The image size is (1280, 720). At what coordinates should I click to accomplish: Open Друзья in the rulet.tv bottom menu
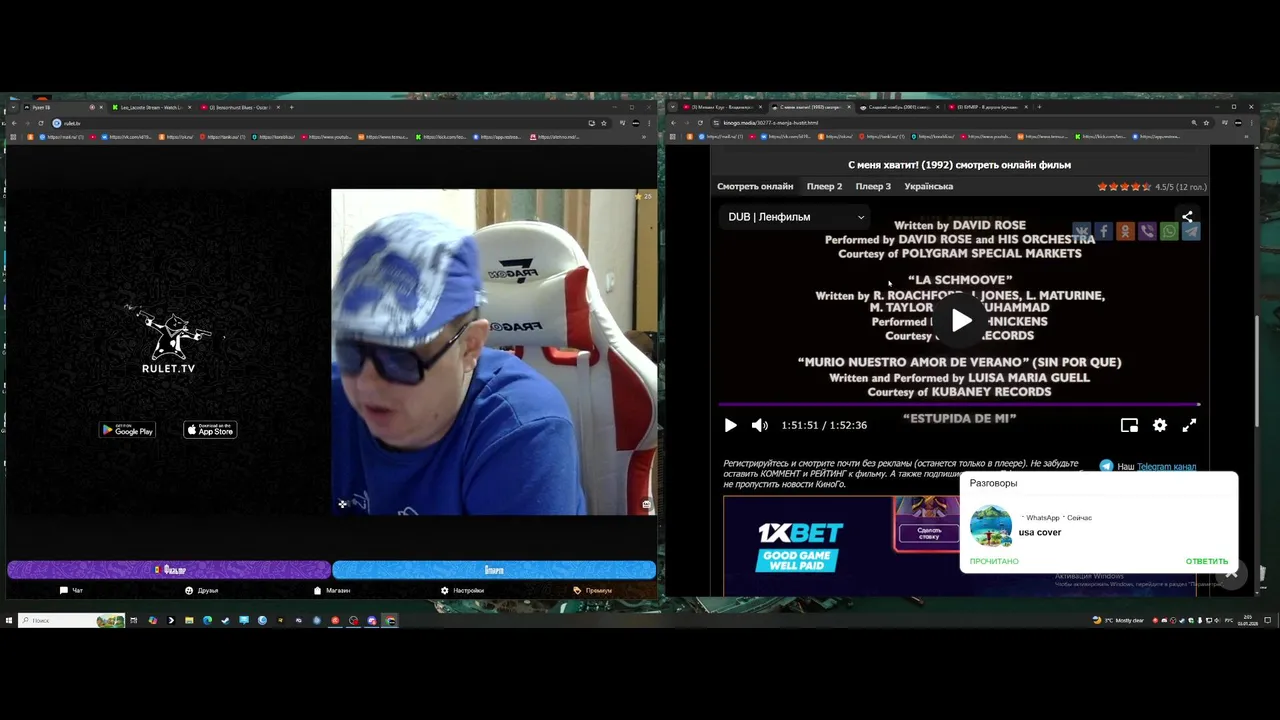click(201, 591)
